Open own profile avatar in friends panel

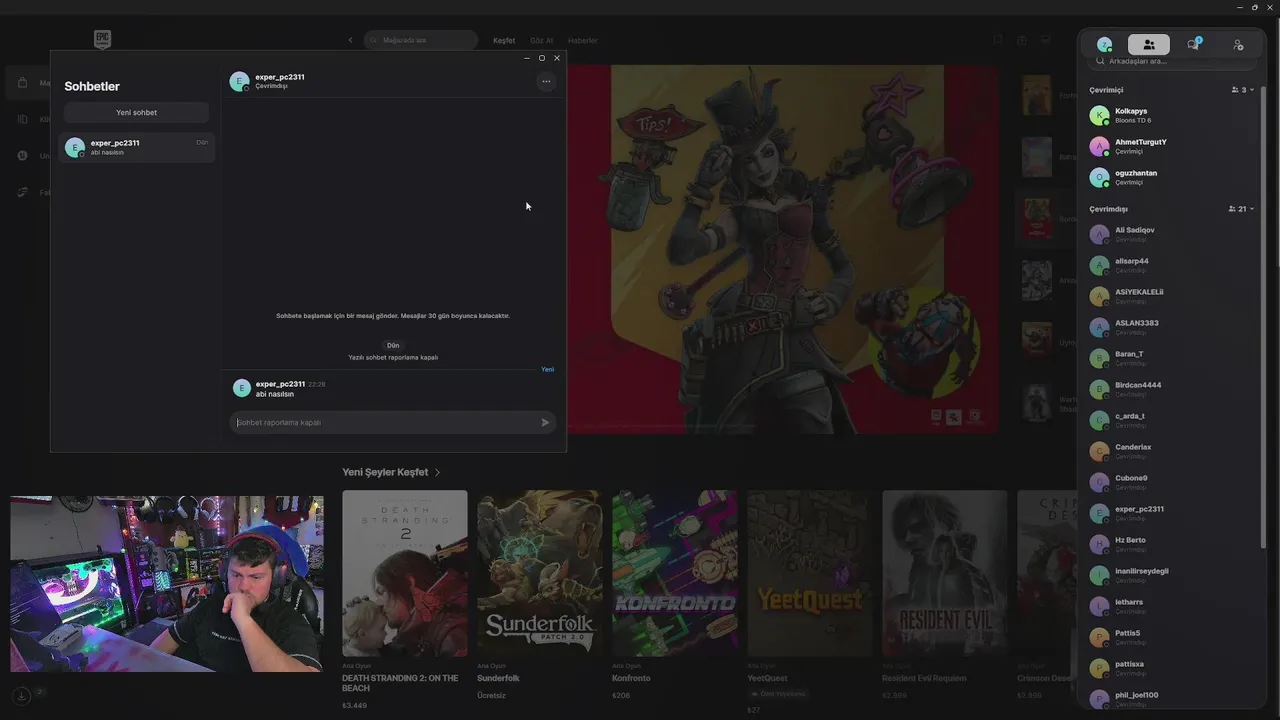click(1104, 45)
